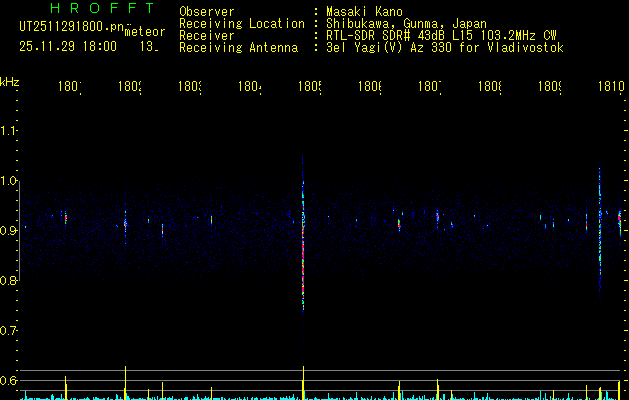Select the first time tick at 1801

(69, 88)
